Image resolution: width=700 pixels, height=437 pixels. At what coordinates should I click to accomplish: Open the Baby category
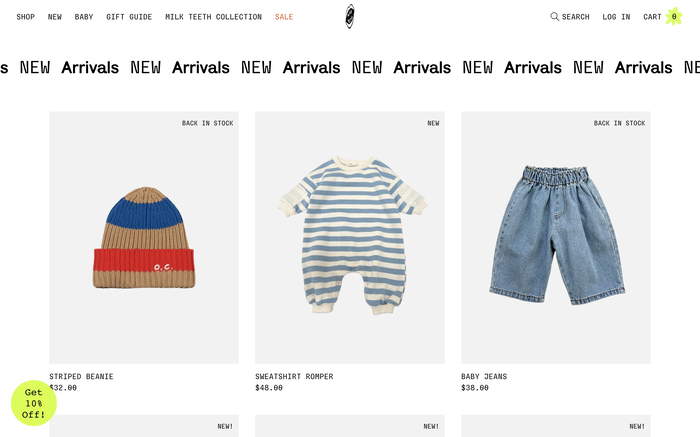click(x=84, y=17)
